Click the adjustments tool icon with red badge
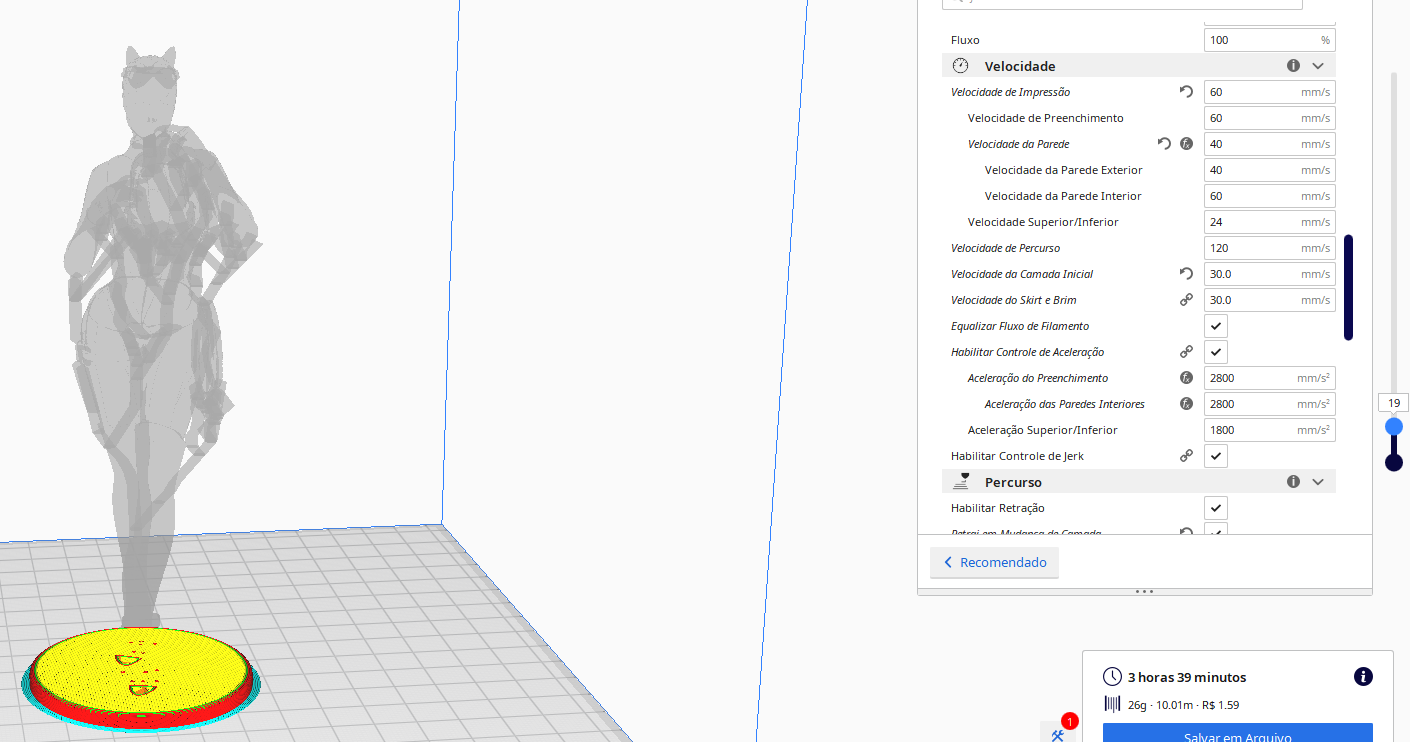Image resolution: width=1410 pixels, height=742 pixels. (1060, 733)
